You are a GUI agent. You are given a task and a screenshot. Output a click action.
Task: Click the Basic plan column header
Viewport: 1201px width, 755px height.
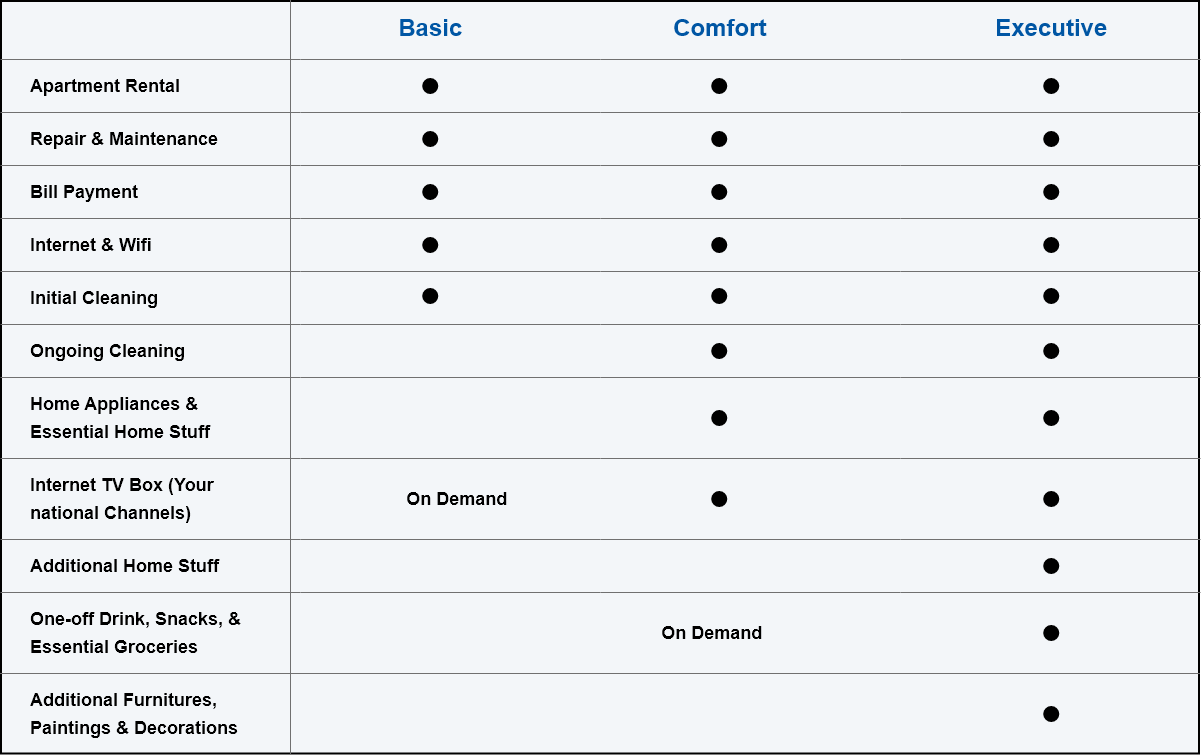tap(430, 28)
